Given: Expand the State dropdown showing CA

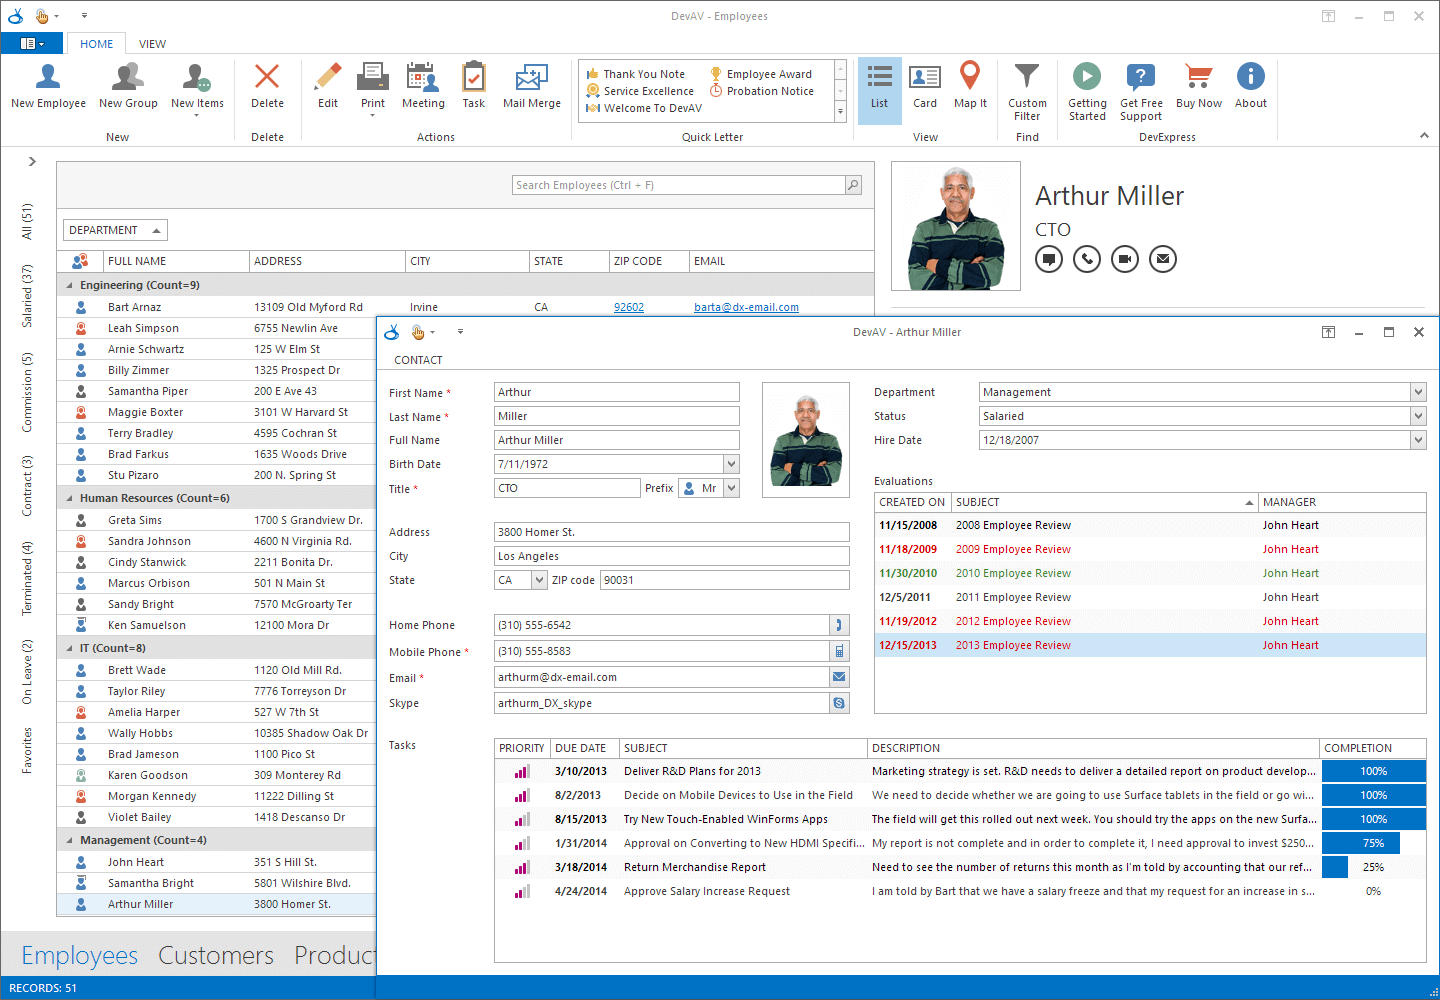Looking at the screenshot, I should pyautogui.click(x=539, y=580).
